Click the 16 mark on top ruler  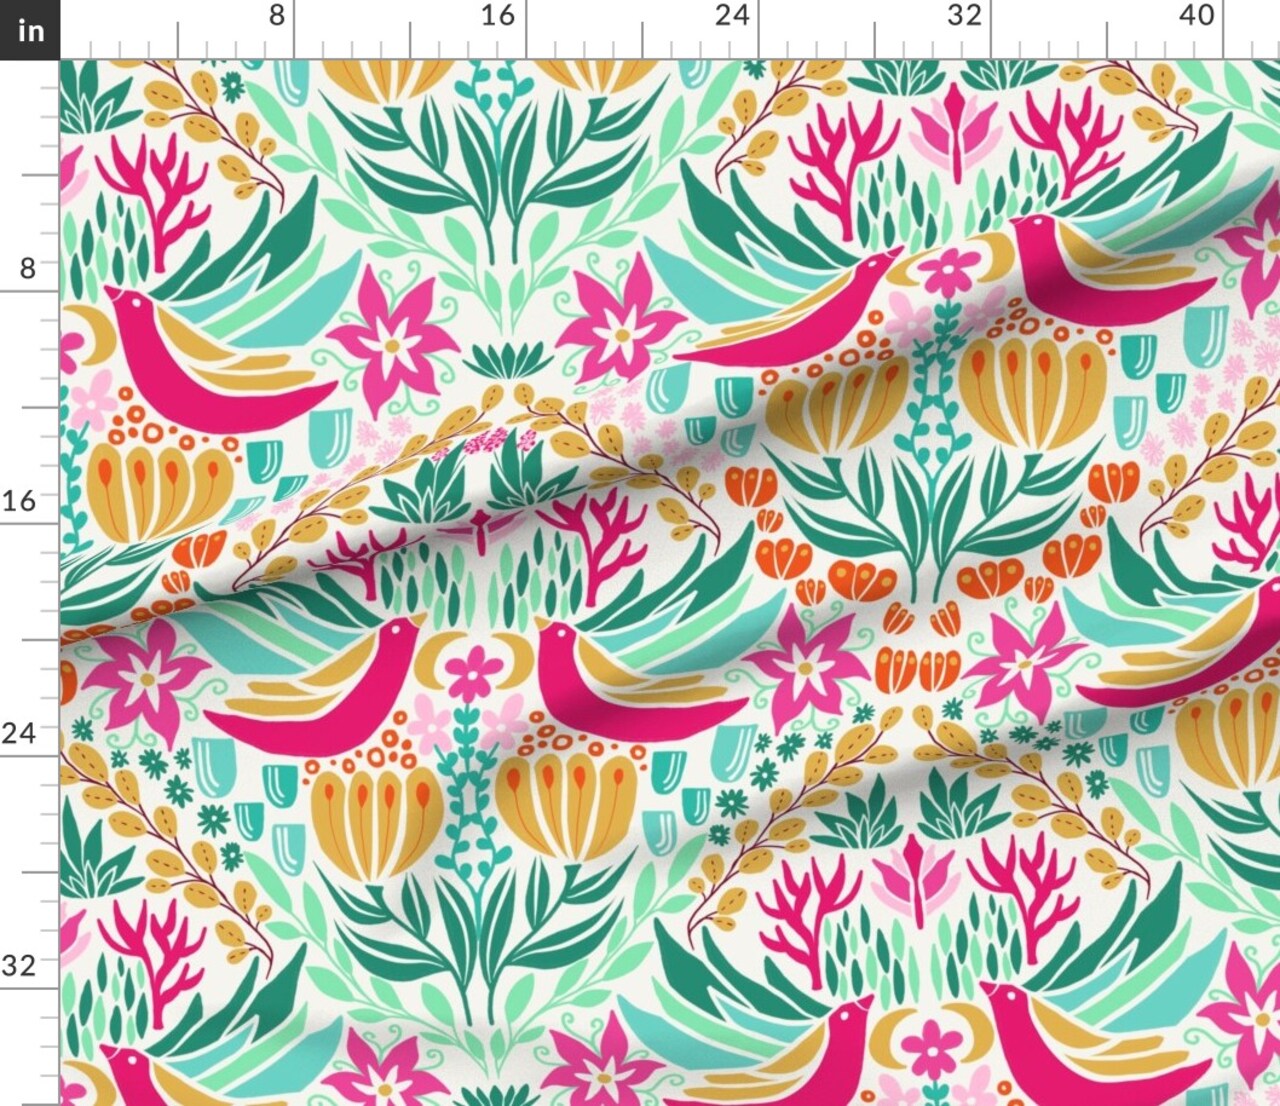pos(498,15)
